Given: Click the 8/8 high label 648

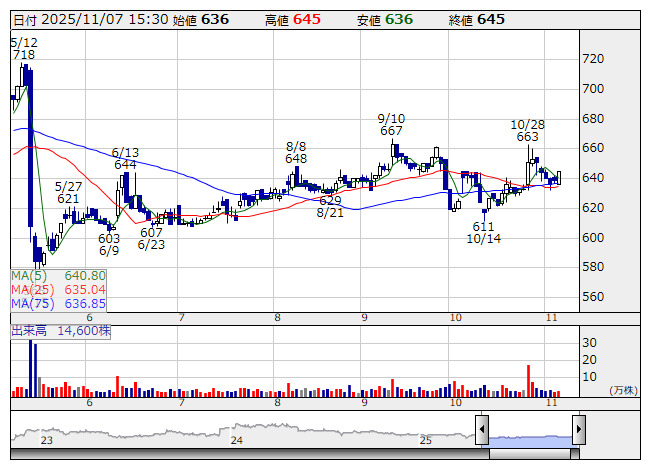Looking at the screenshot, I should [296, 158].
